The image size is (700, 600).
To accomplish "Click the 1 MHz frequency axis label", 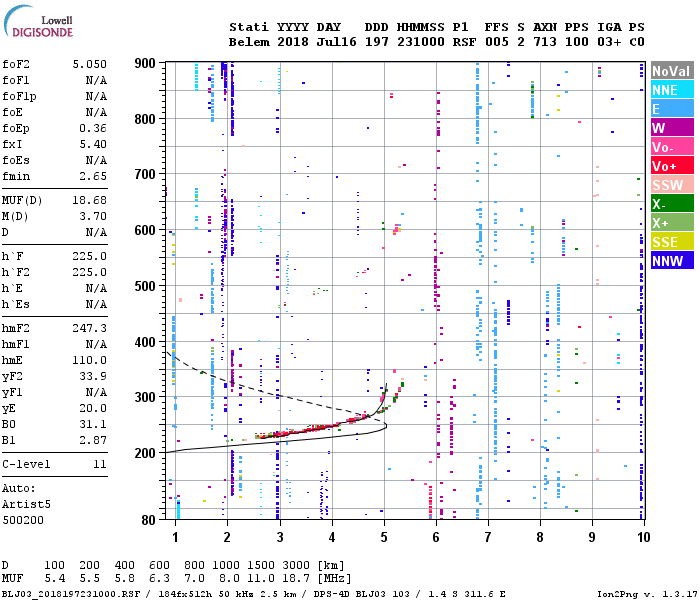I will [175, 537].
